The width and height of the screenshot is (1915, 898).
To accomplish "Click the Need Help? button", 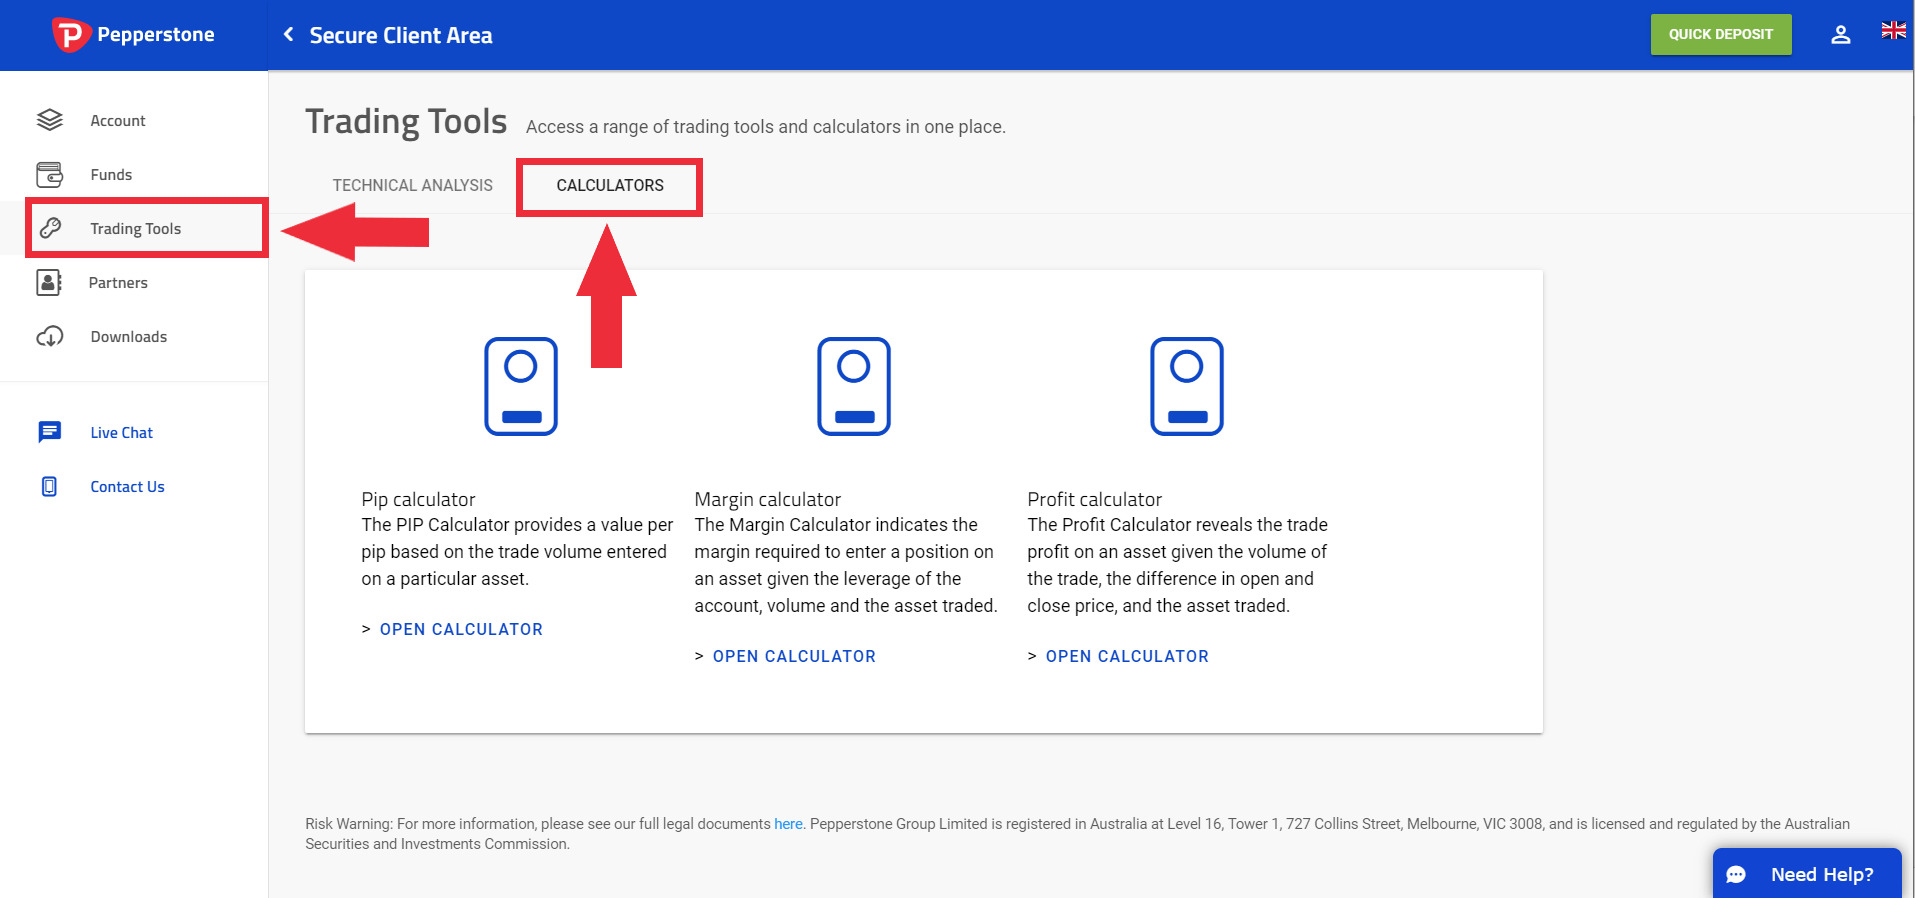I will click(x=1807, y=873).
